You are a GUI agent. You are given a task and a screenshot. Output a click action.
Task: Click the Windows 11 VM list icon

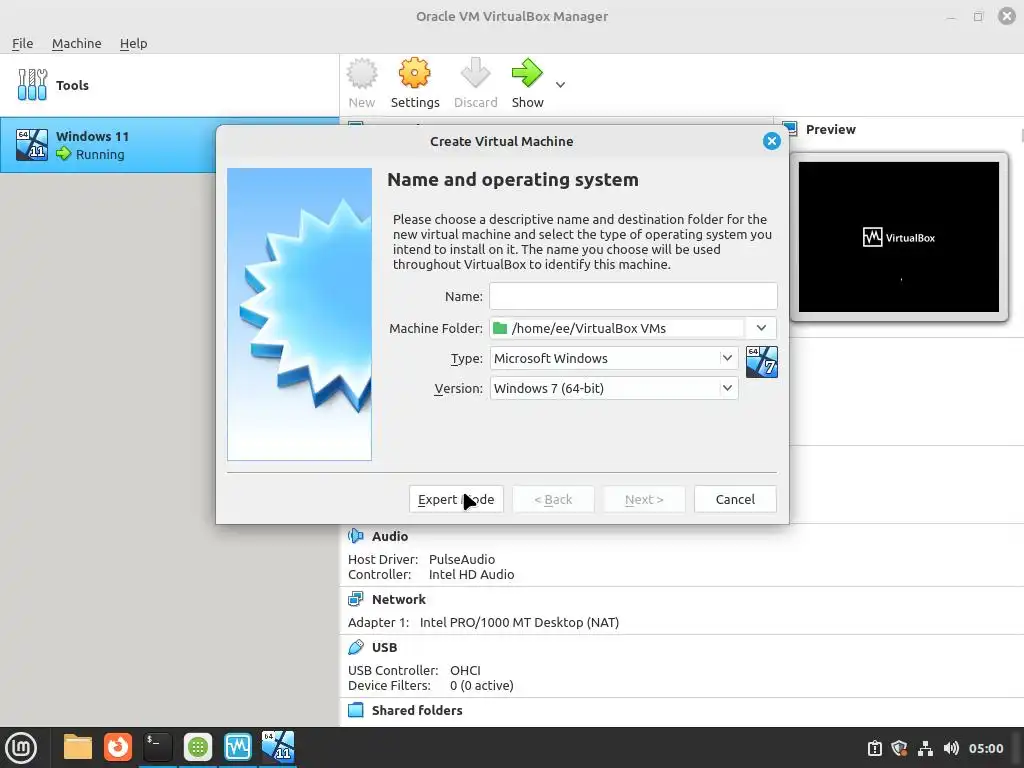[x=32, y=145]
